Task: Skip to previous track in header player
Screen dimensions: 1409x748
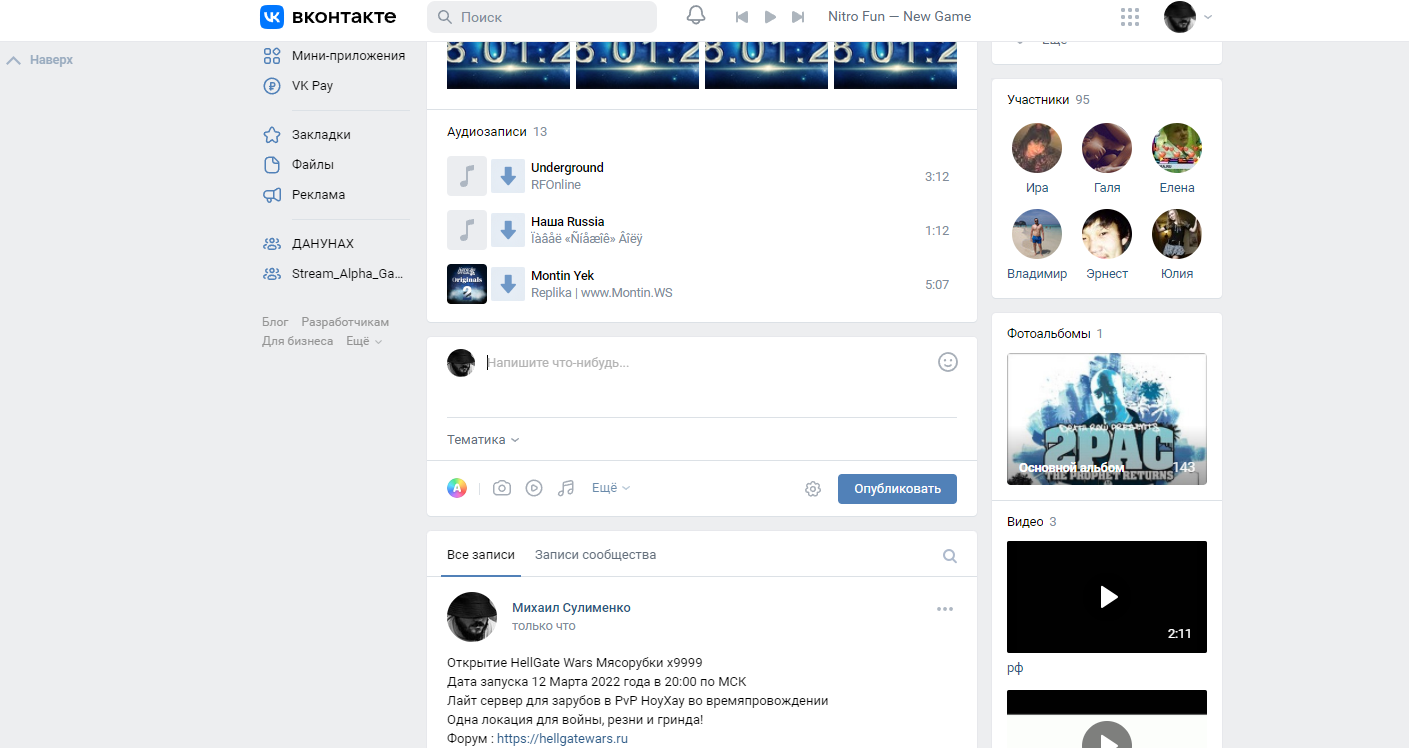Action: tap(742, 17)
